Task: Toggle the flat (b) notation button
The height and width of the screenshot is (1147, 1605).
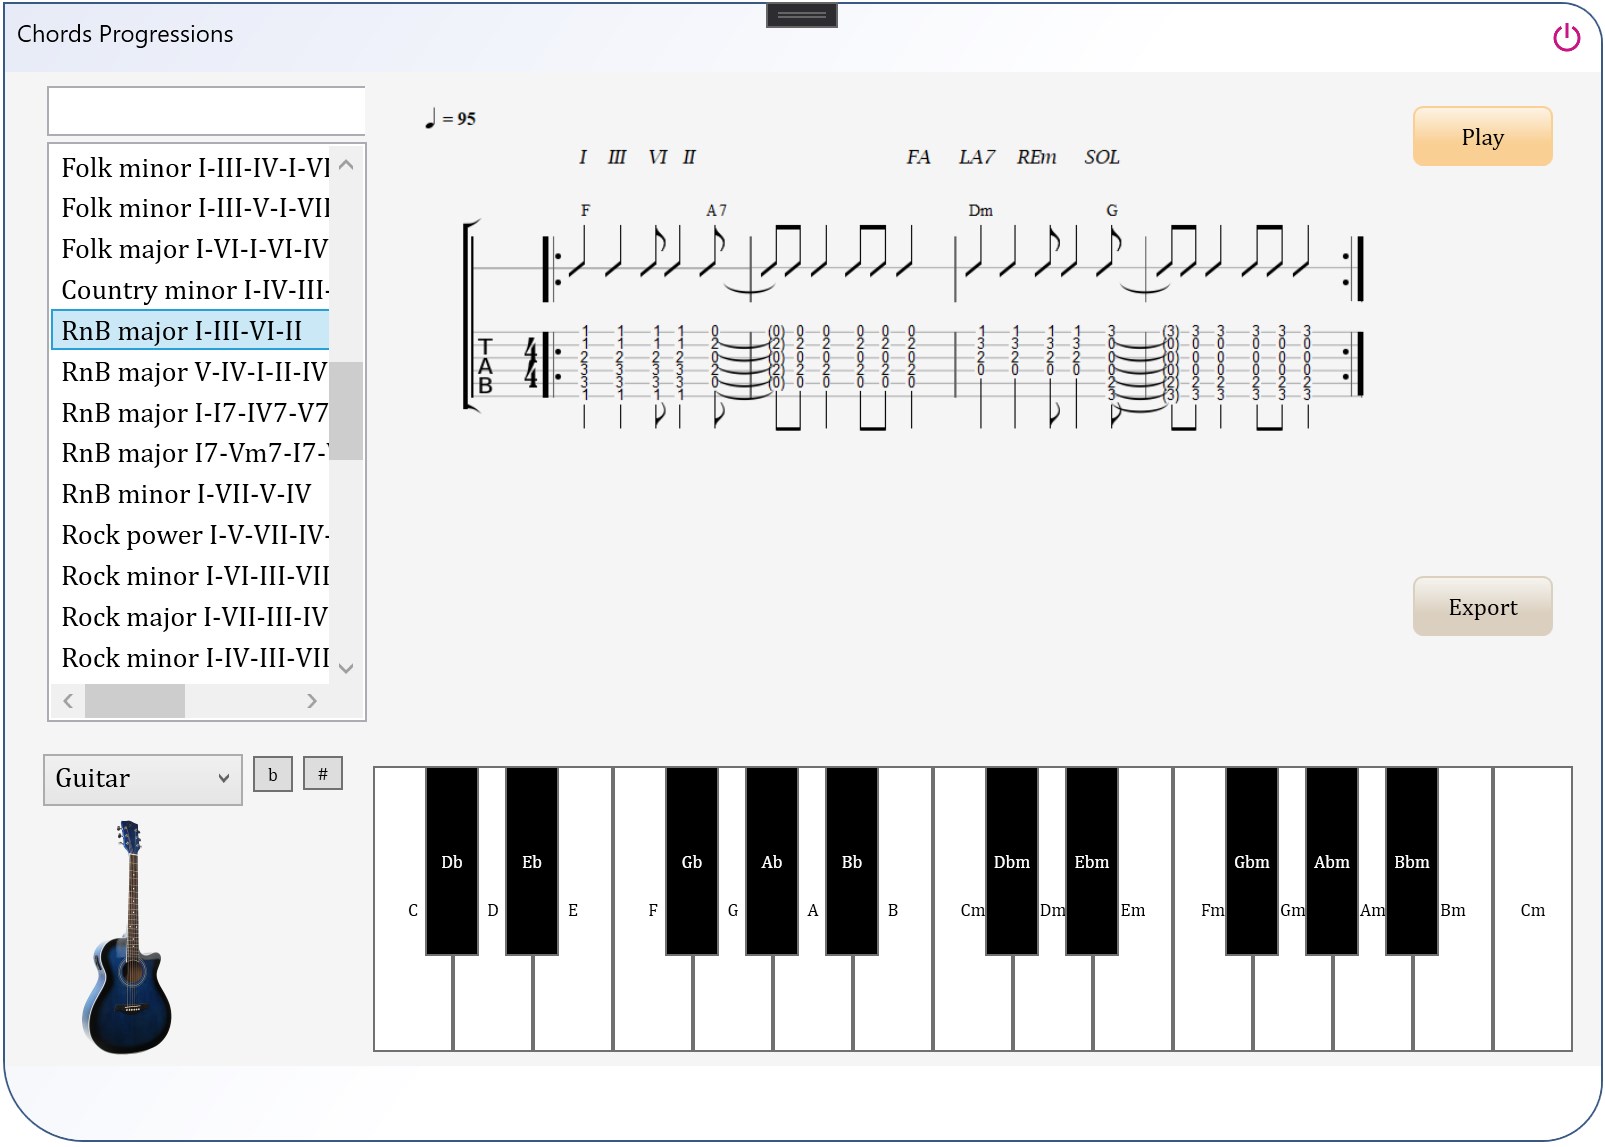Action: pyautogui.click(x=273, y=774)
